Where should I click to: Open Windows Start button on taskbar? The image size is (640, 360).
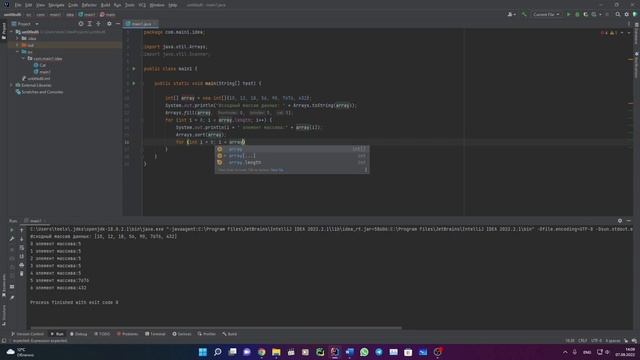click(x=202, y=352)
